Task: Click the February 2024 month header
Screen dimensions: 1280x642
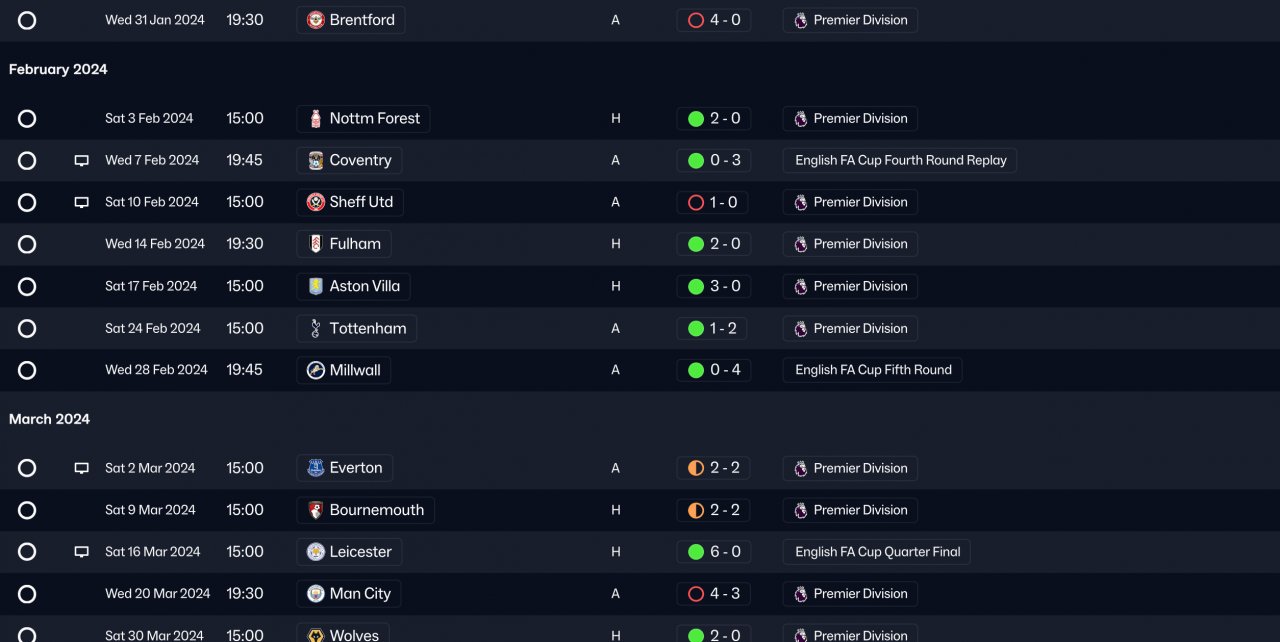Action: point(58,69)
